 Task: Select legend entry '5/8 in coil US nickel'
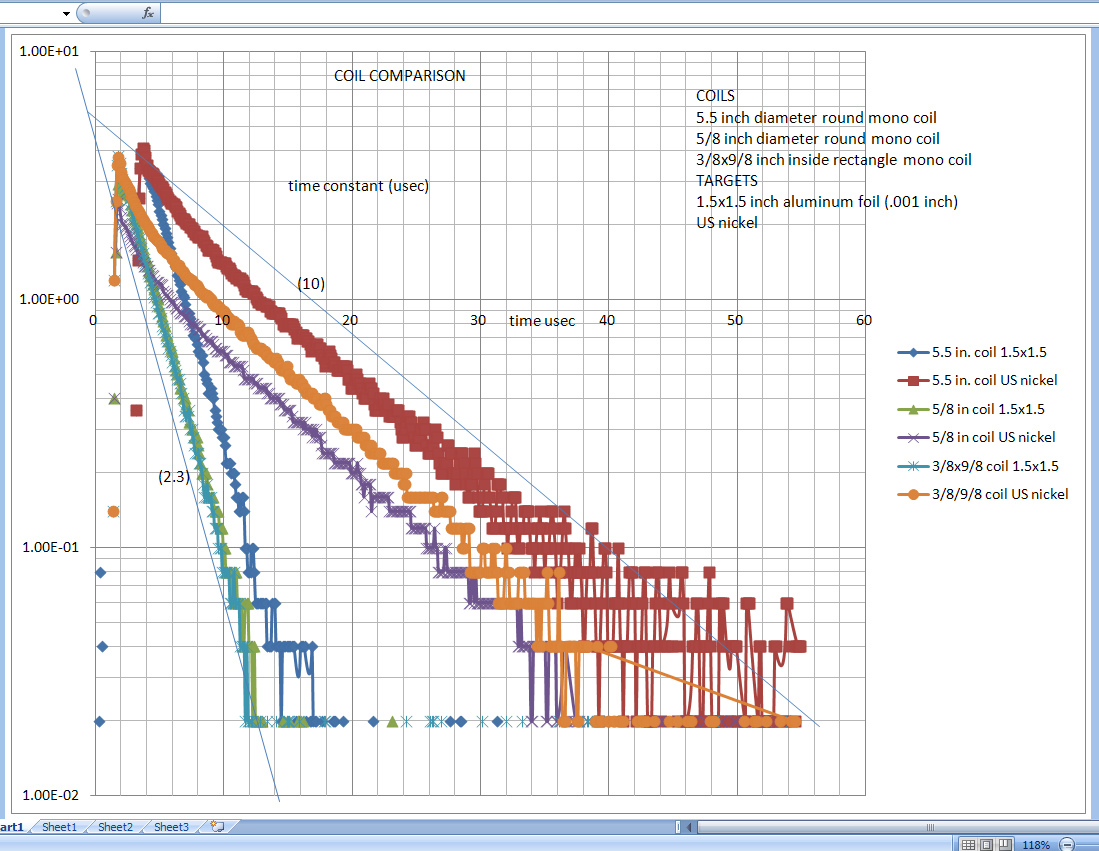coord(976,437)
